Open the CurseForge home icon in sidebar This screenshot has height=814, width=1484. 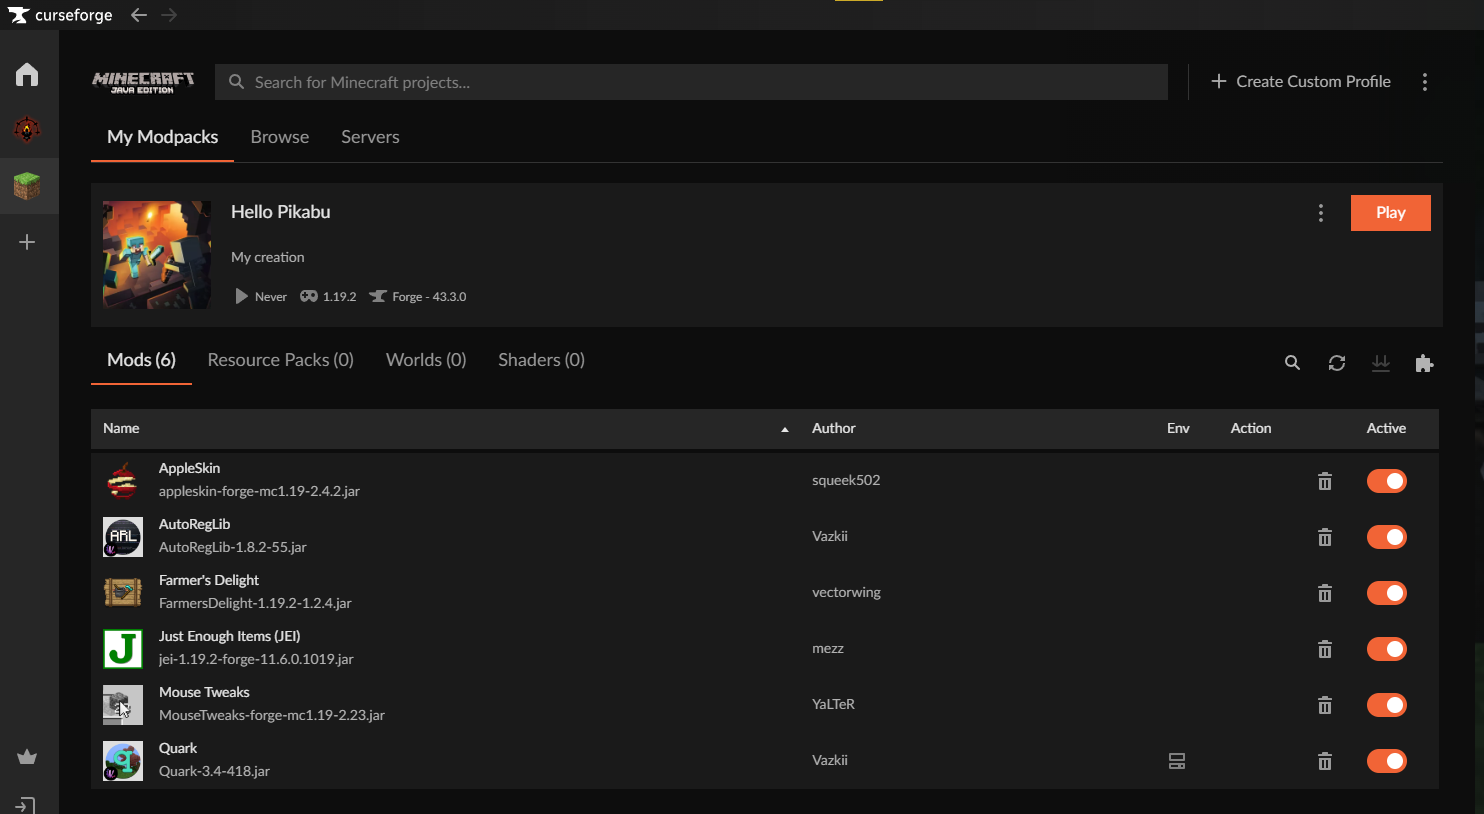tap(27, 75)
